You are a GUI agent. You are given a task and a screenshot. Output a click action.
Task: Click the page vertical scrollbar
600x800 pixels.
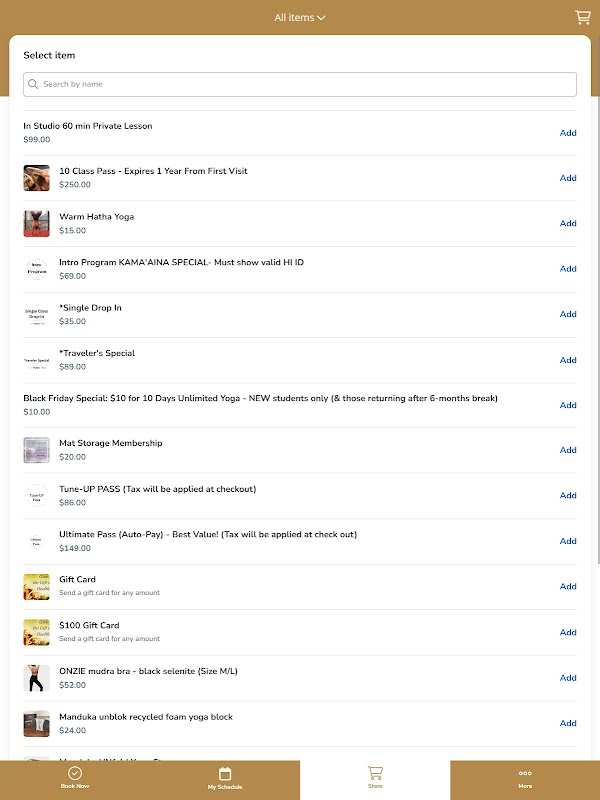click(596, 300)
